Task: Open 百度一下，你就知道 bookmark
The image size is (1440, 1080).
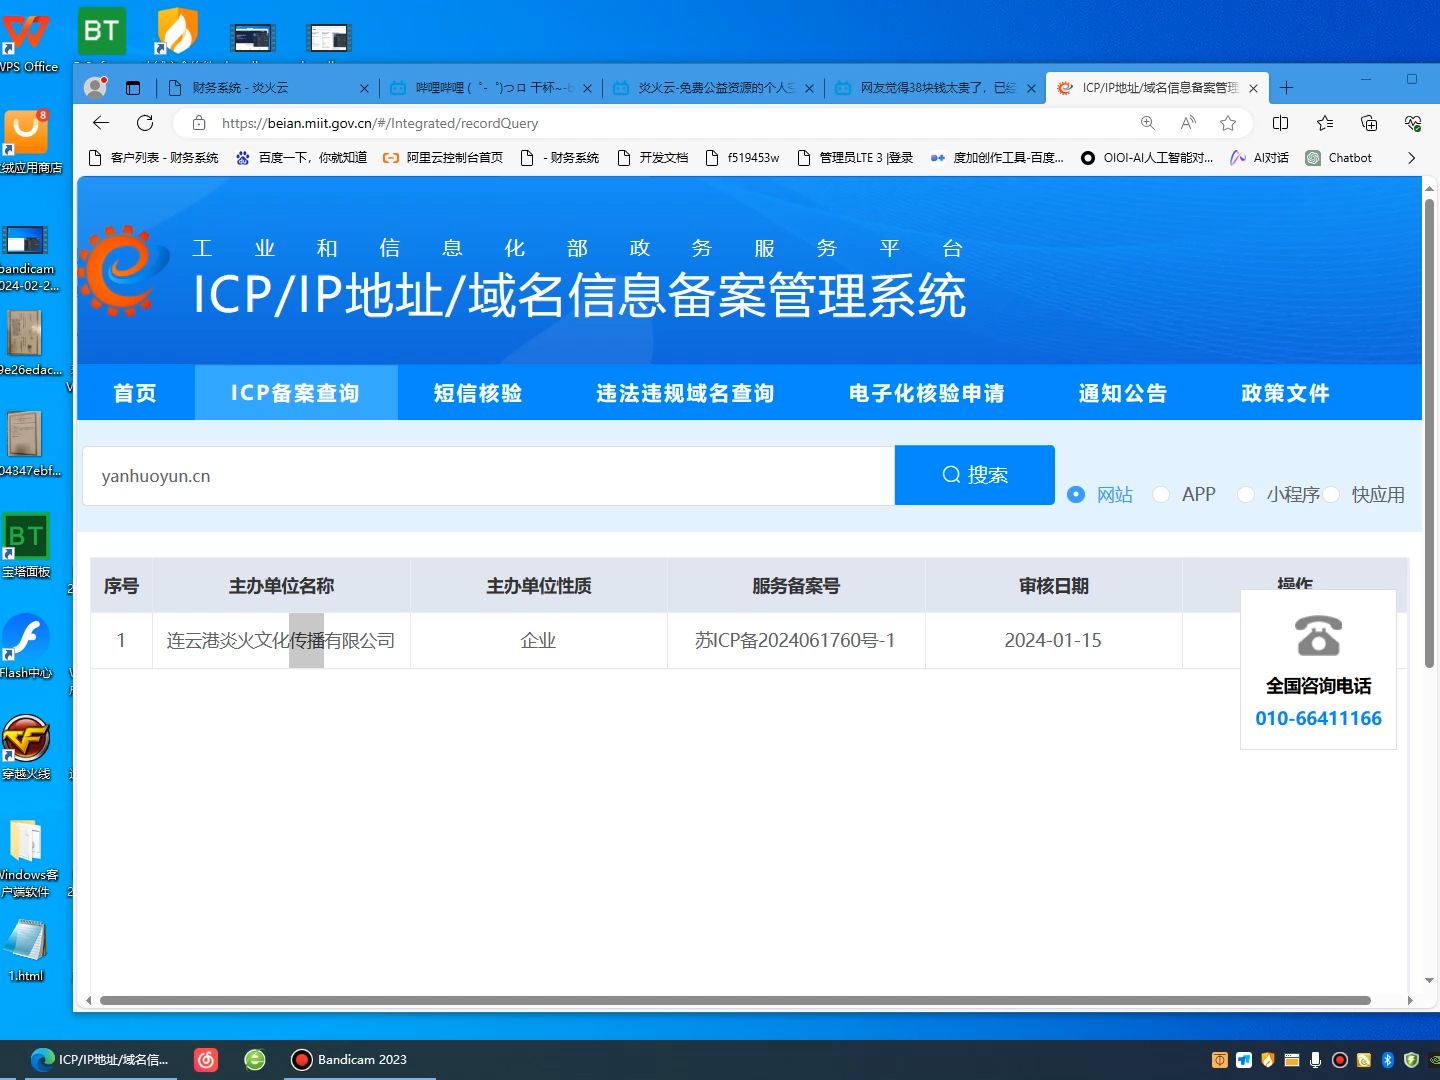Action: (x=301, y=158)
